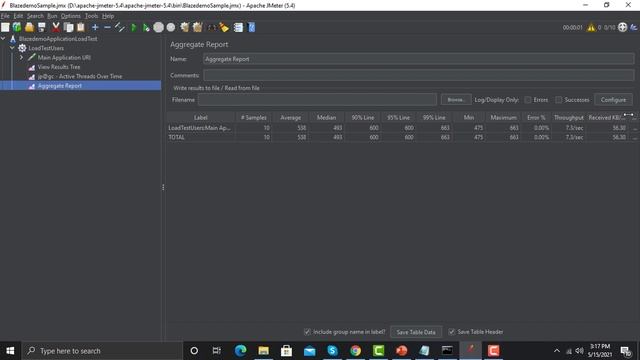Click the Copy toolbar icon

coord(69,27)
